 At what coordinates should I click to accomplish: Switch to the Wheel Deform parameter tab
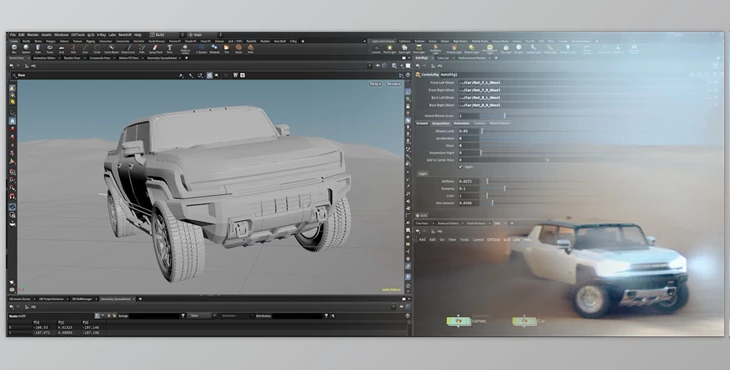click(500, 123)
